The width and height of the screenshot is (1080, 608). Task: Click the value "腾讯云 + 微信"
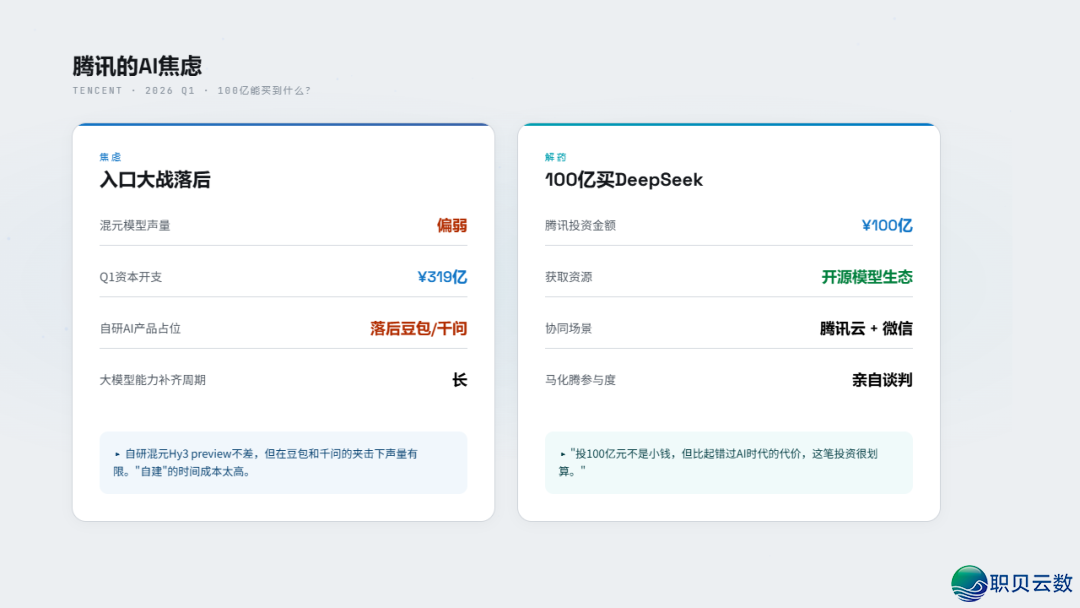pyautogui.click(x=866, y=328)
